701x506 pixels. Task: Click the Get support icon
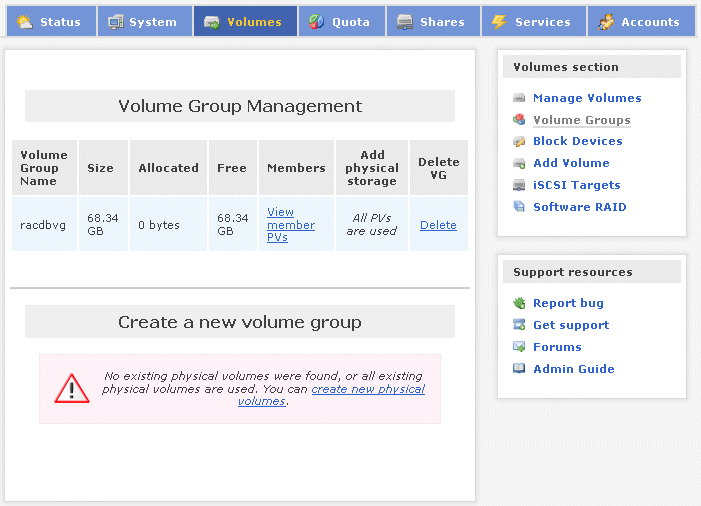519,325
